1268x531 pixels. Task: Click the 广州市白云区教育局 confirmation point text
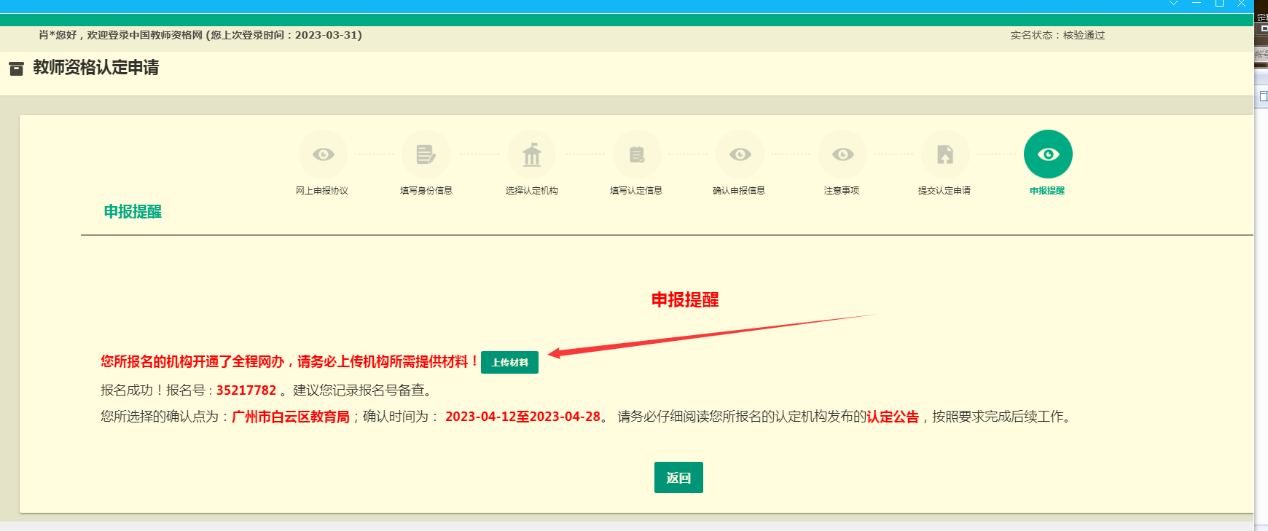(290, 417)
